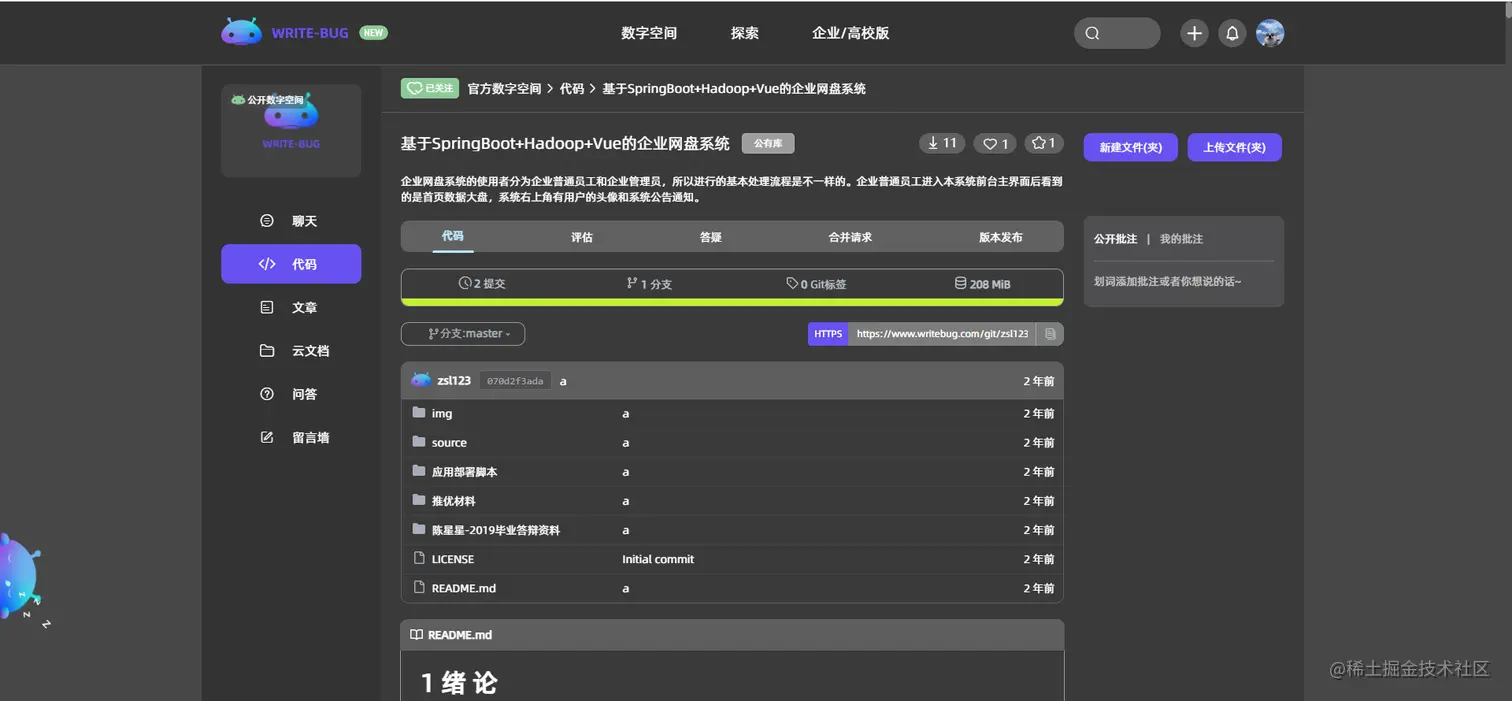The image size is (1512, 701).
Task: Click the green repository progress bar
Action: point(731,300)
